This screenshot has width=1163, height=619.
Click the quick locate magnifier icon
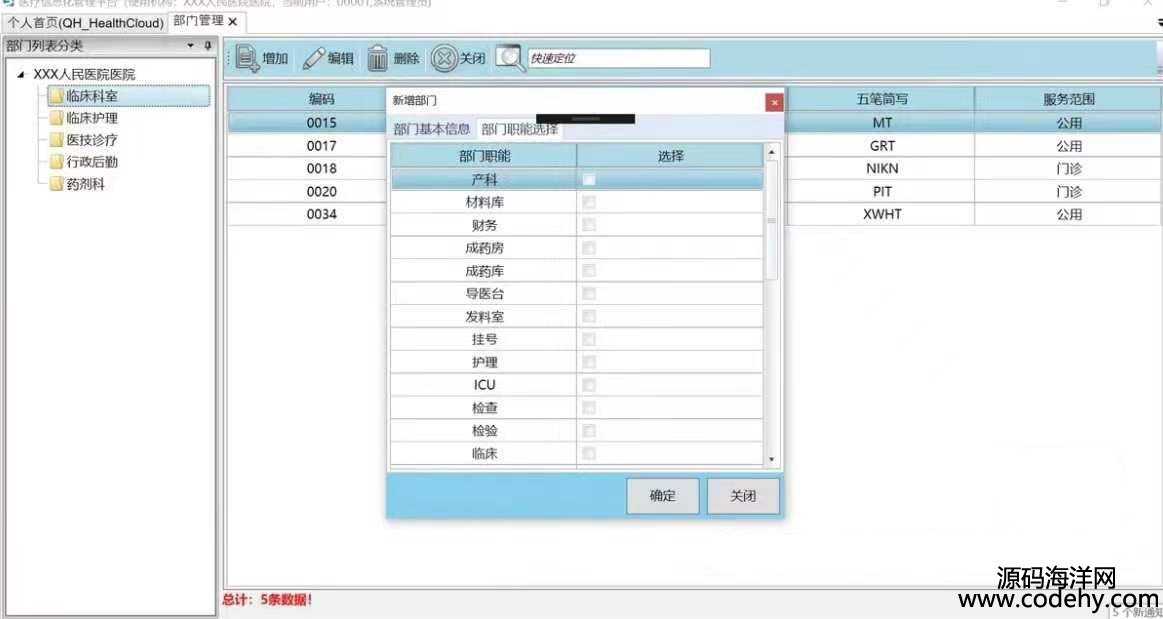[x=509, y=59]
